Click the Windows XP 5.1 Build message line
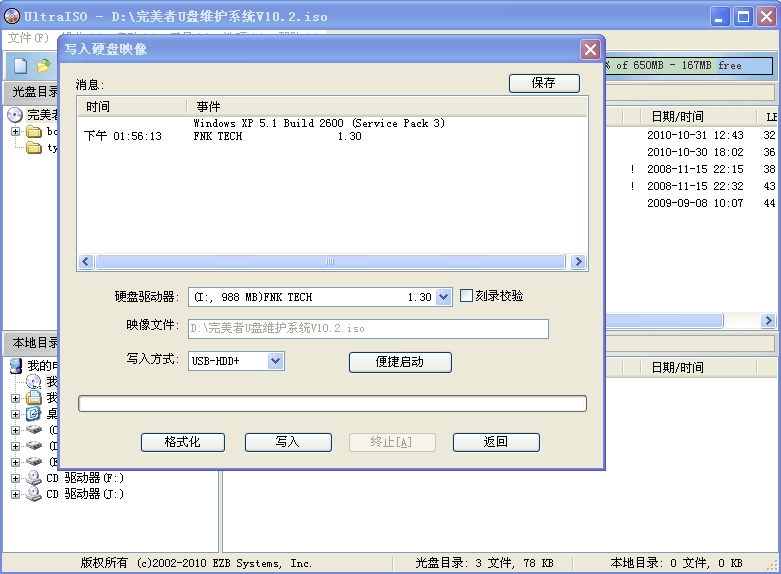 click(319, 123)
